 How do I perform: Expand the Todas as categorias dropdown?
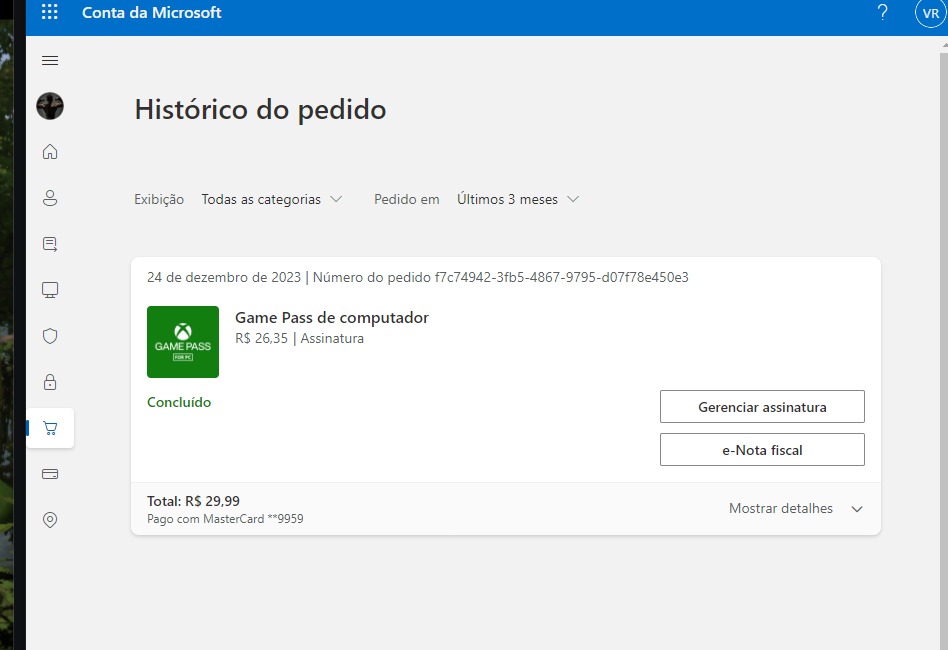point(271,199)
